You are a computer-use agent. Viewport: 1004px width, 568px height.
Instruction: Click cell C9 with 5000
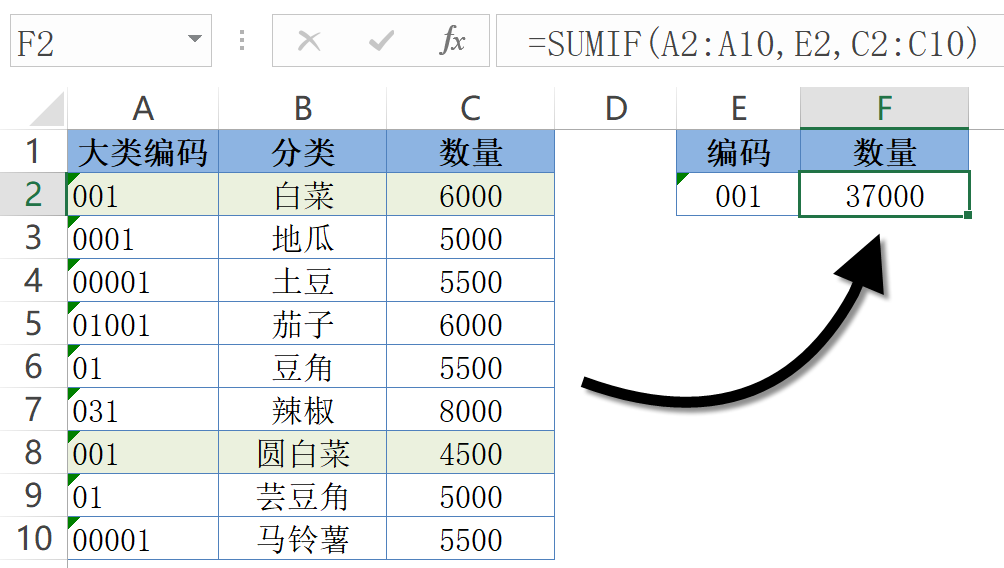point(471,495)
